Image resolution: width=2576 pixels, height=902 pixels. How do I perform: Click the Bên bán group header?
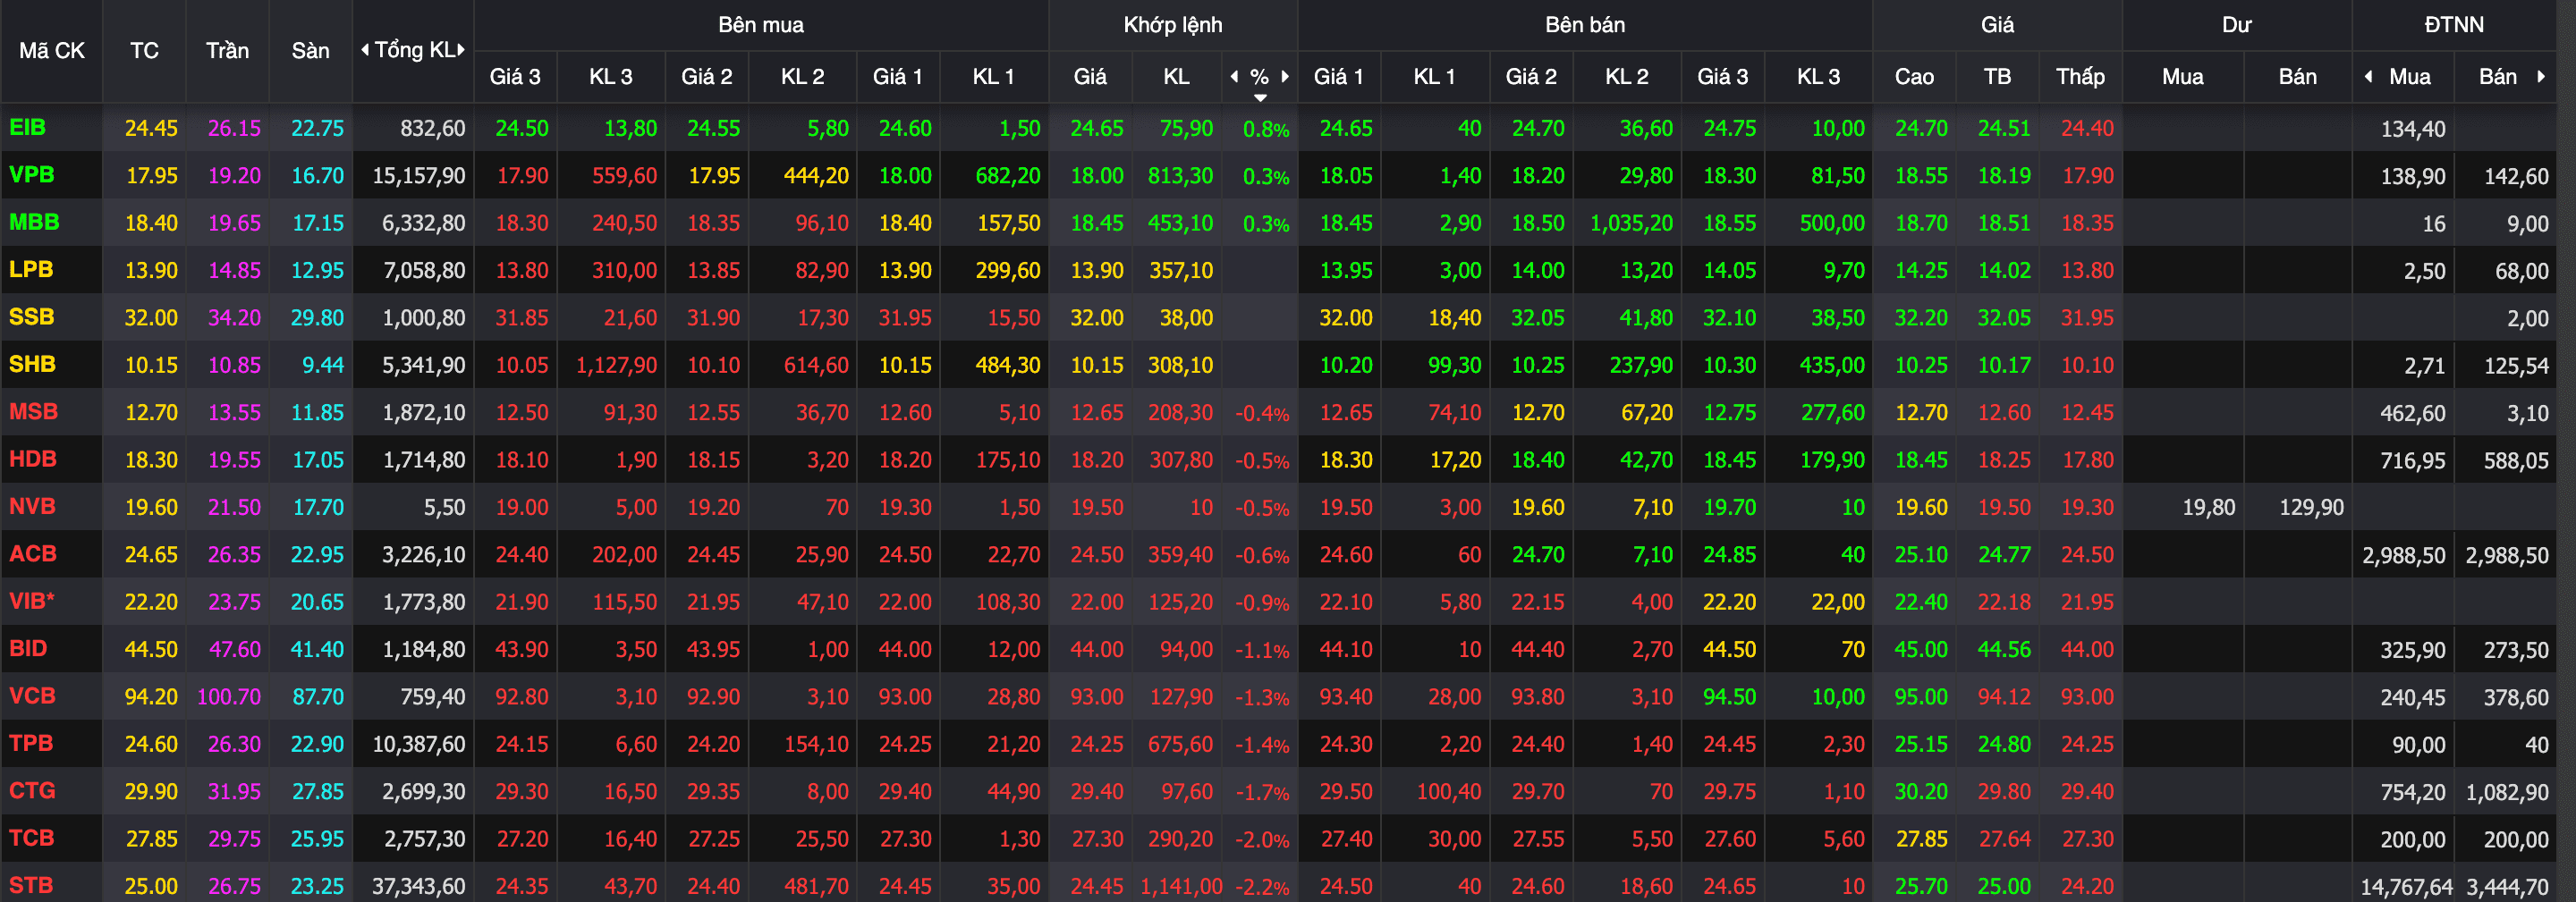(x=1585, y=25)
